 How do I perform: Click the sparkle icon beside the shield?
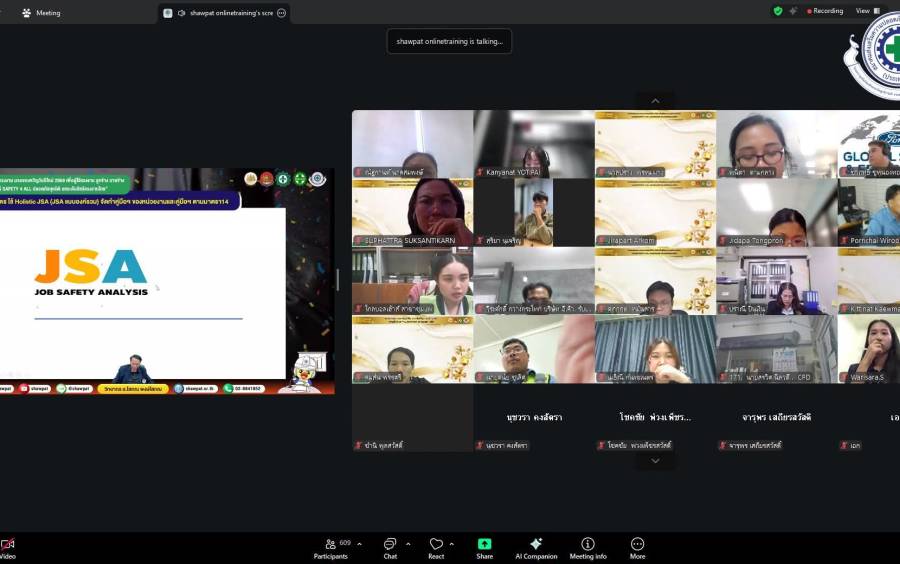(x=793, y=11)
